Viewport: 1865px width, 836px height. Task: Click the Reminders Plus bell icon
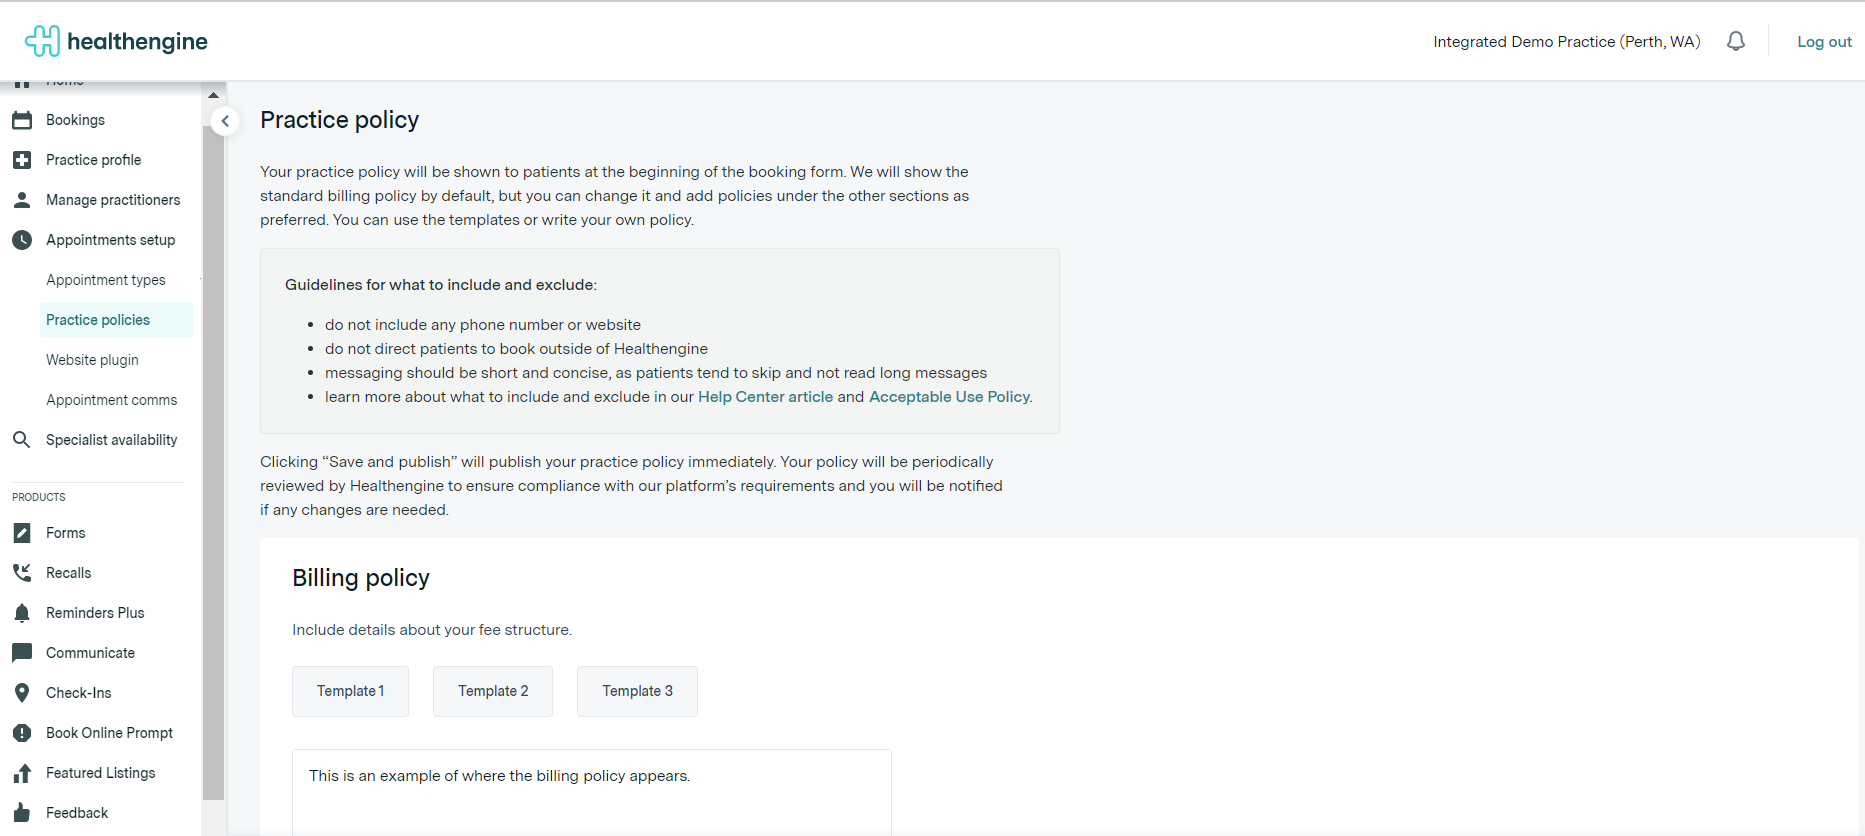pos(22,613)
